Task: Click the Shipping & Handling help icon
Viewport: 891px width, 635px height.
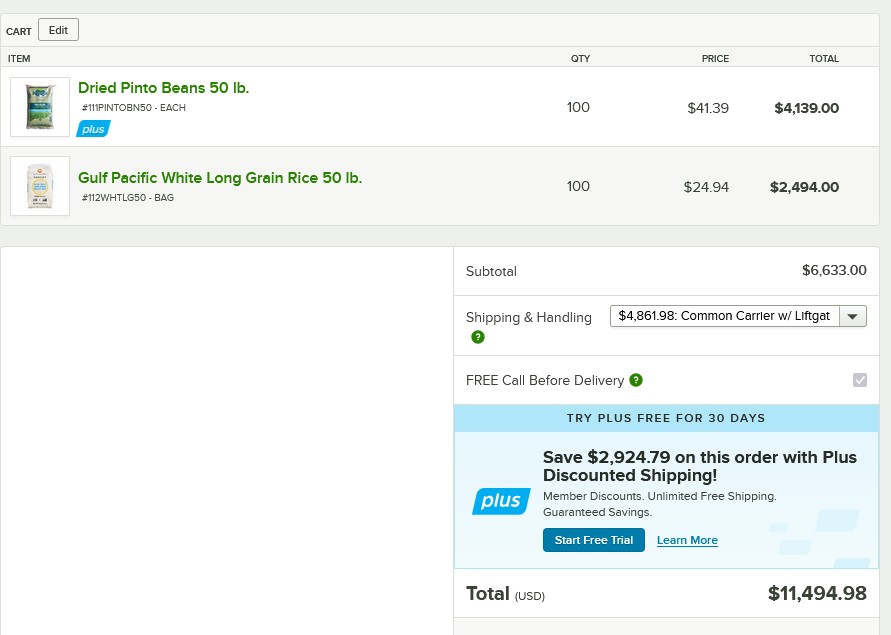Action: tap(478, 337)
